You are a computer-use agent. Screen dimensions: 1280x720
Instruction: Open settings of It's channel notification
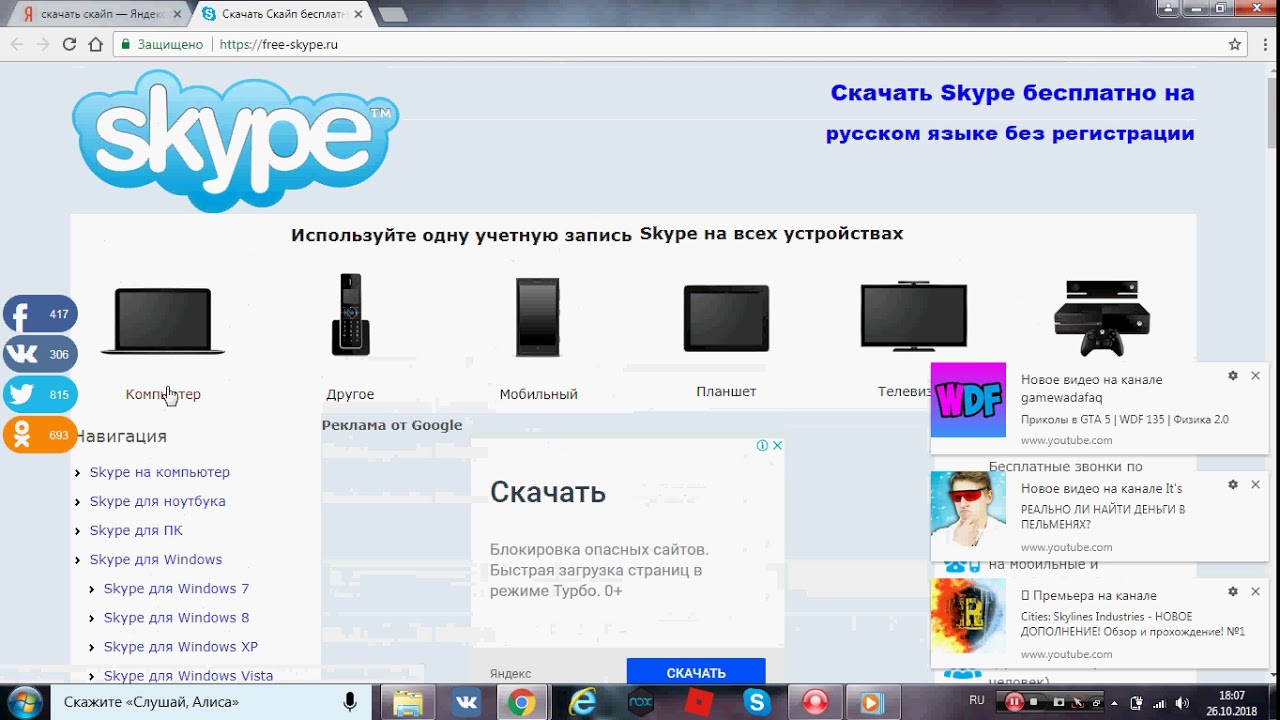[x=1233, y=484]
